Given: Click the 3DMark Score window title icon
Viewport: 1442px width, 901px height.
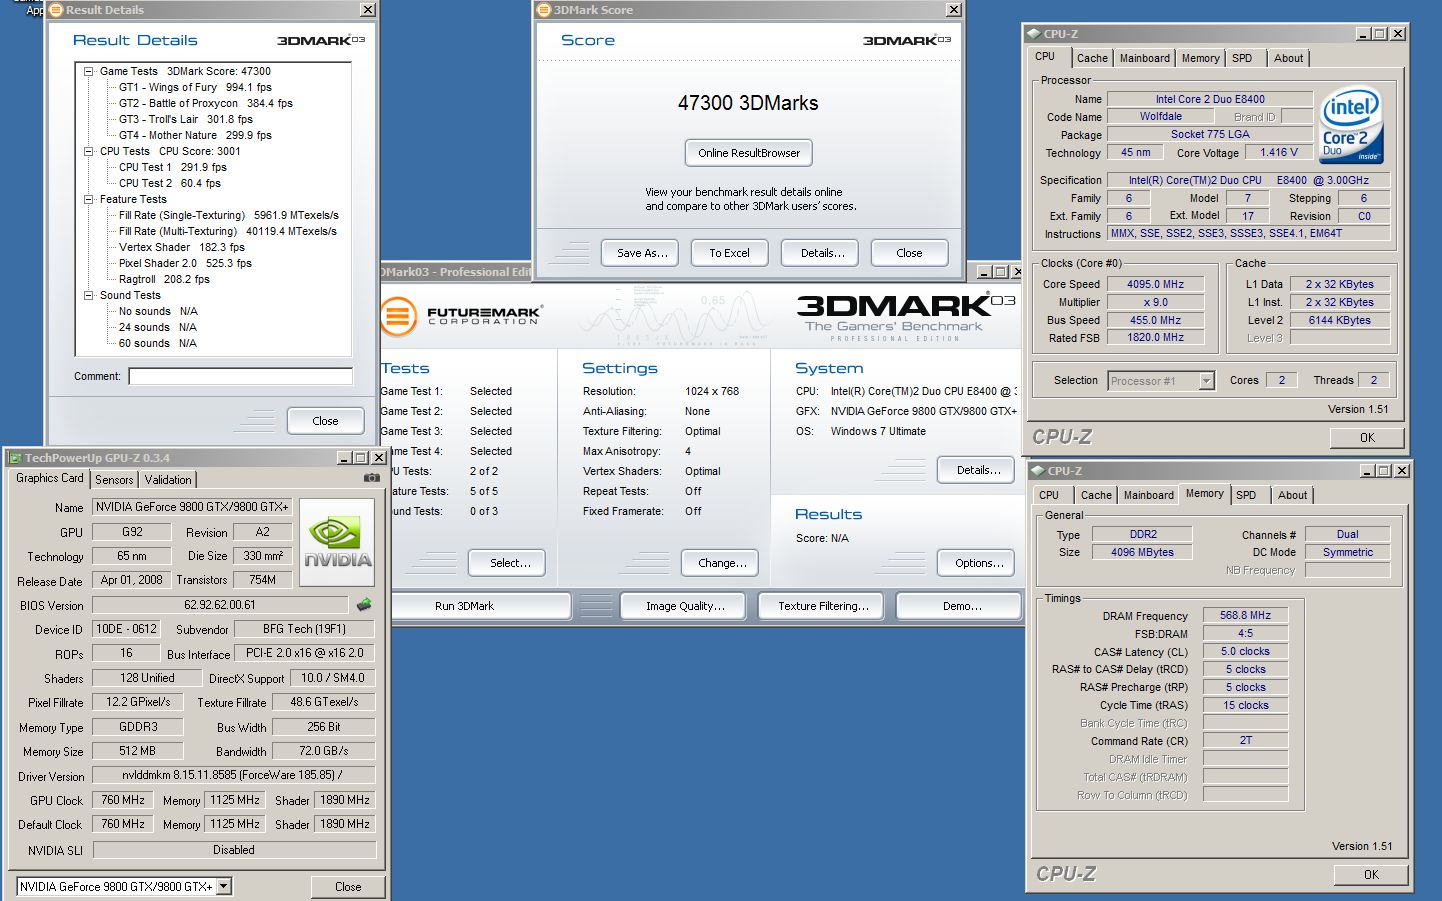Looking at the screenshot, I should tap(544, 10).
